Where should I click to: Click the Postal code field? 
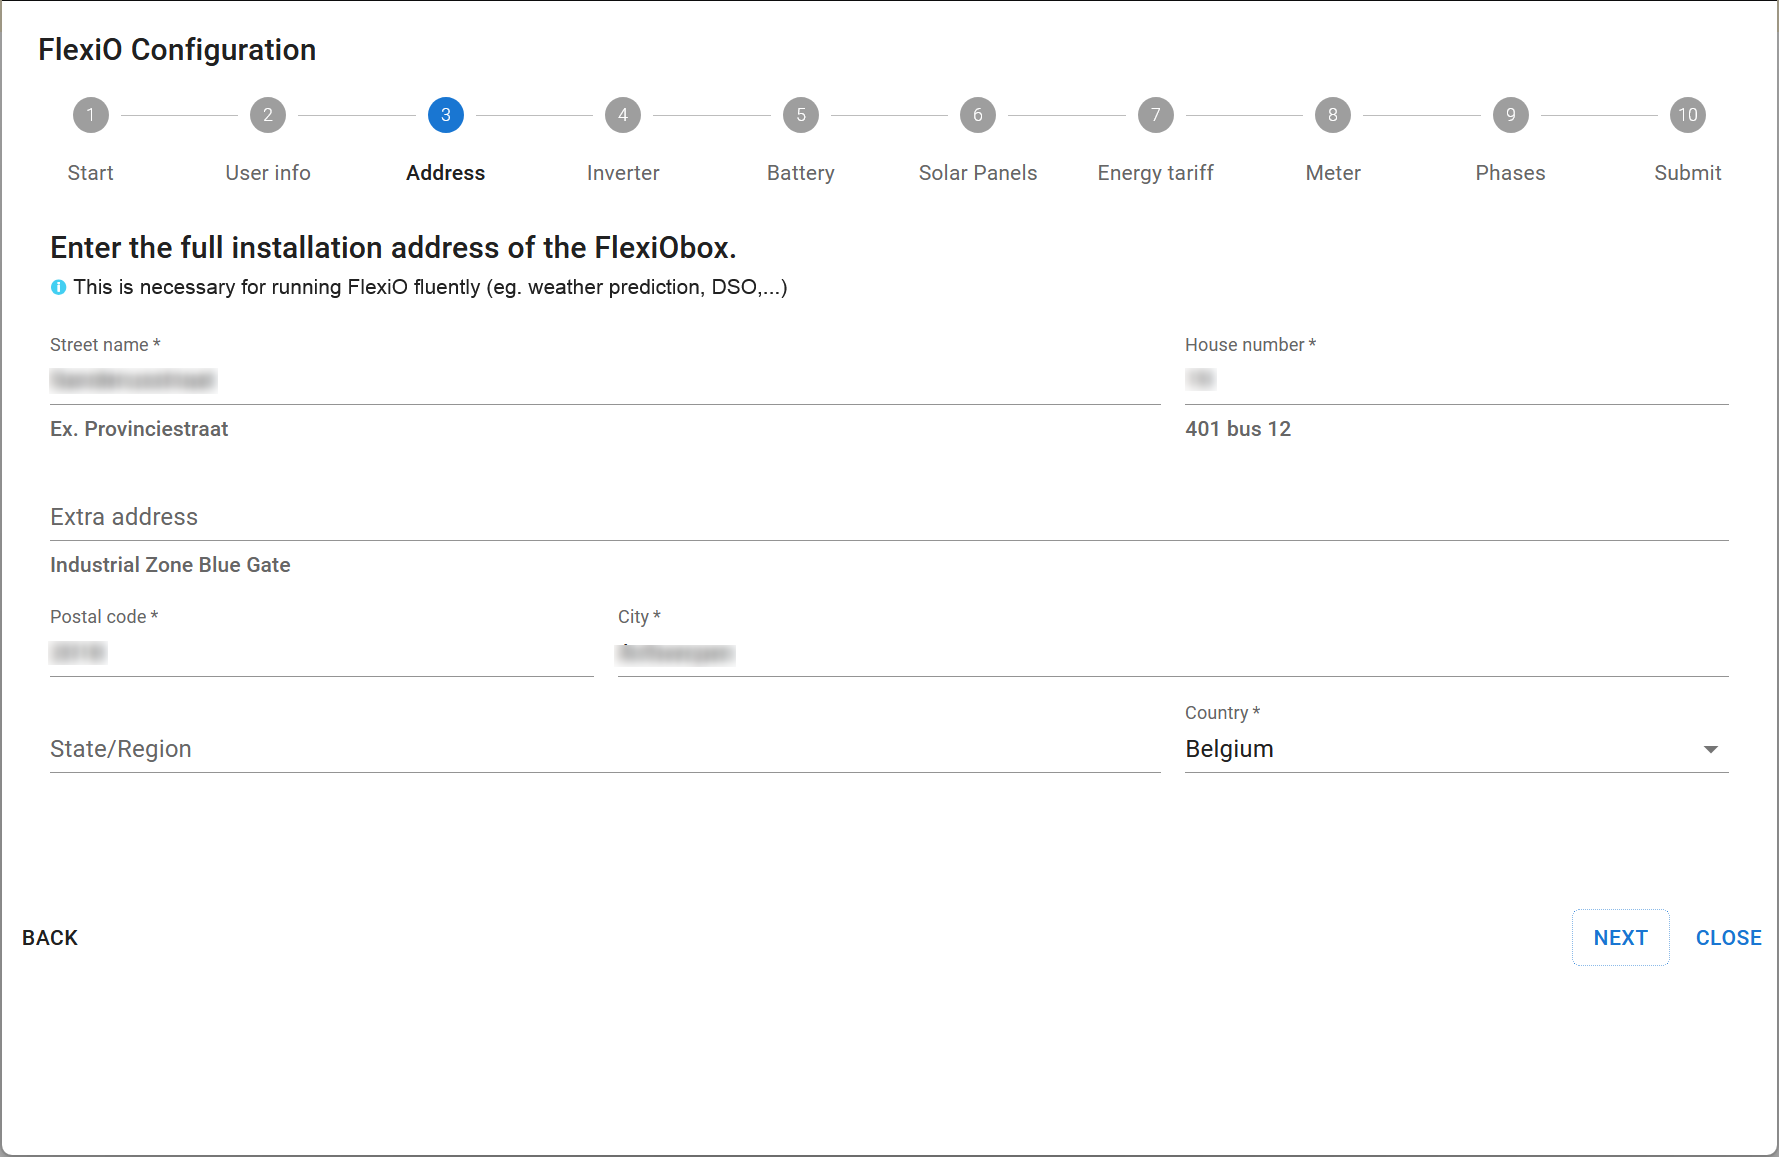pyautogui.click(x=320, y=653)
